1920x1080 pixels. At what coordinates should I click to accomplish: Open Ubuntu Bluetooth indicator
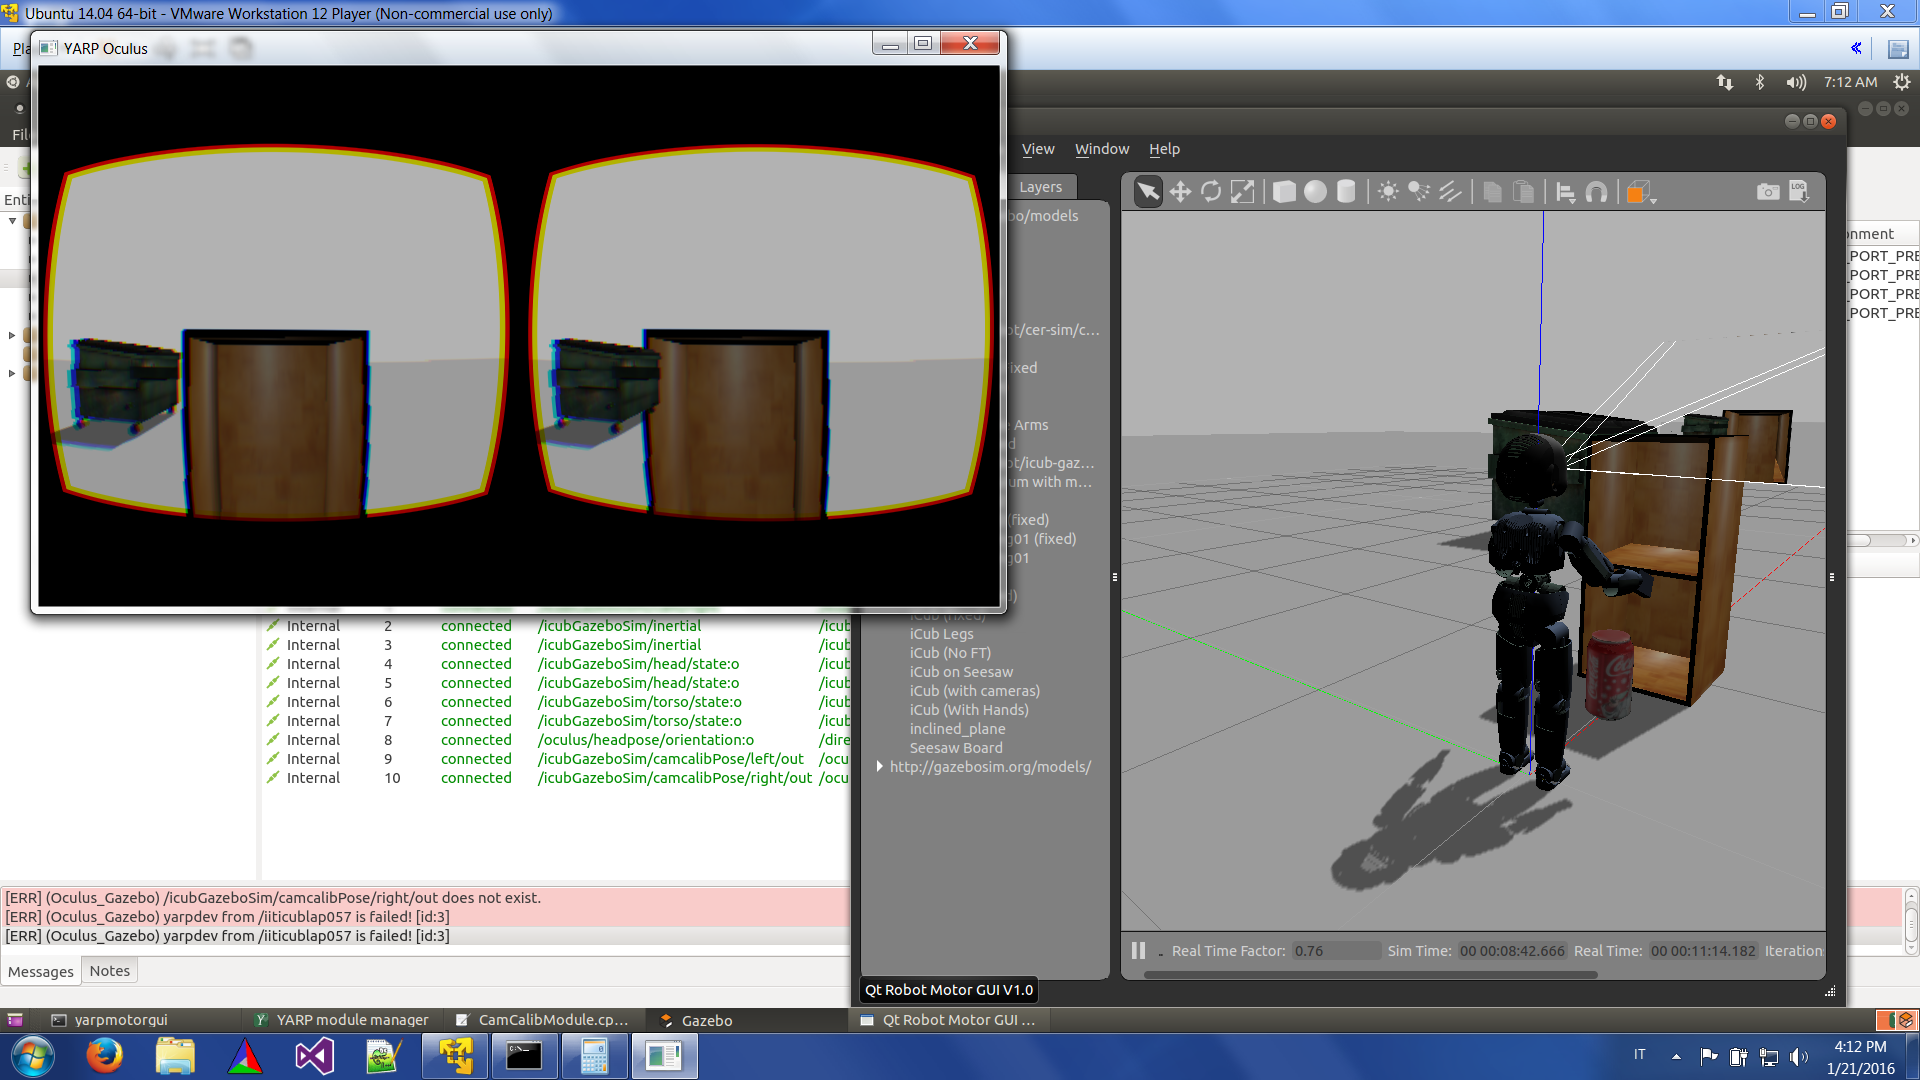pyautogui.click(x=1760, y=83)
